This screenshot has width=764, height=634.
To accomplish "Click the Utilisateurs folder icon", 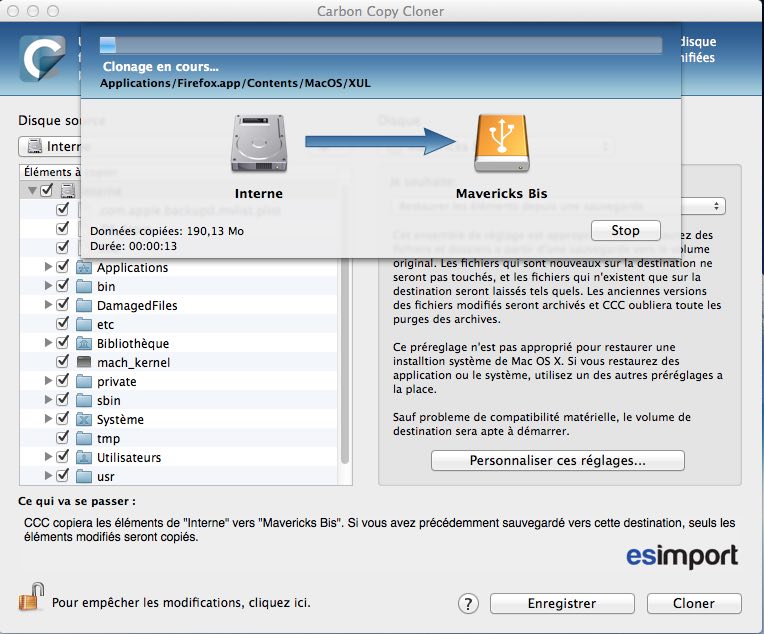I will tap(84, 457).
